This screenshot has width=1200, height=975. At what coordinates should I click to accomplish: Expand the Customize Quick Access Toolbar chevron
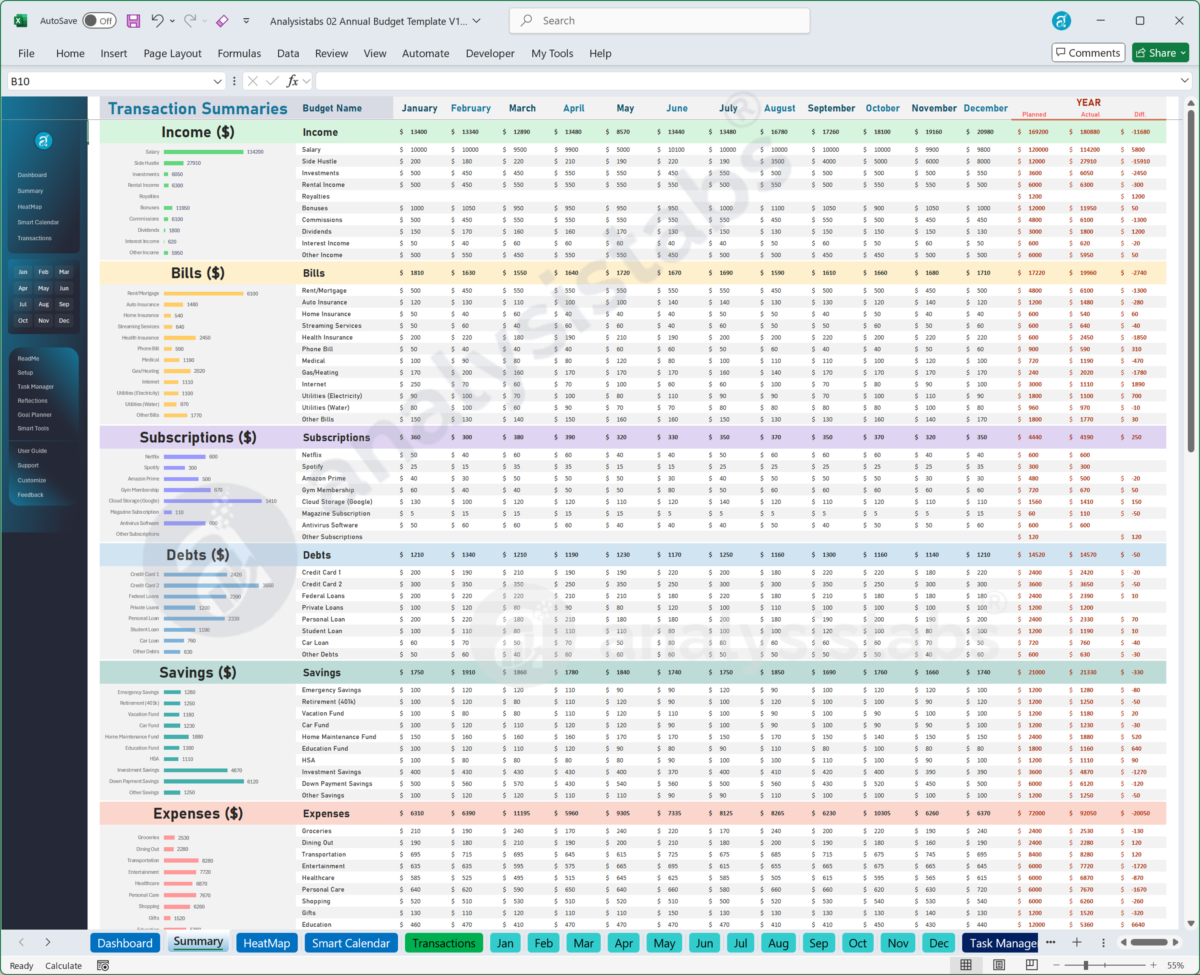point(245,22)
